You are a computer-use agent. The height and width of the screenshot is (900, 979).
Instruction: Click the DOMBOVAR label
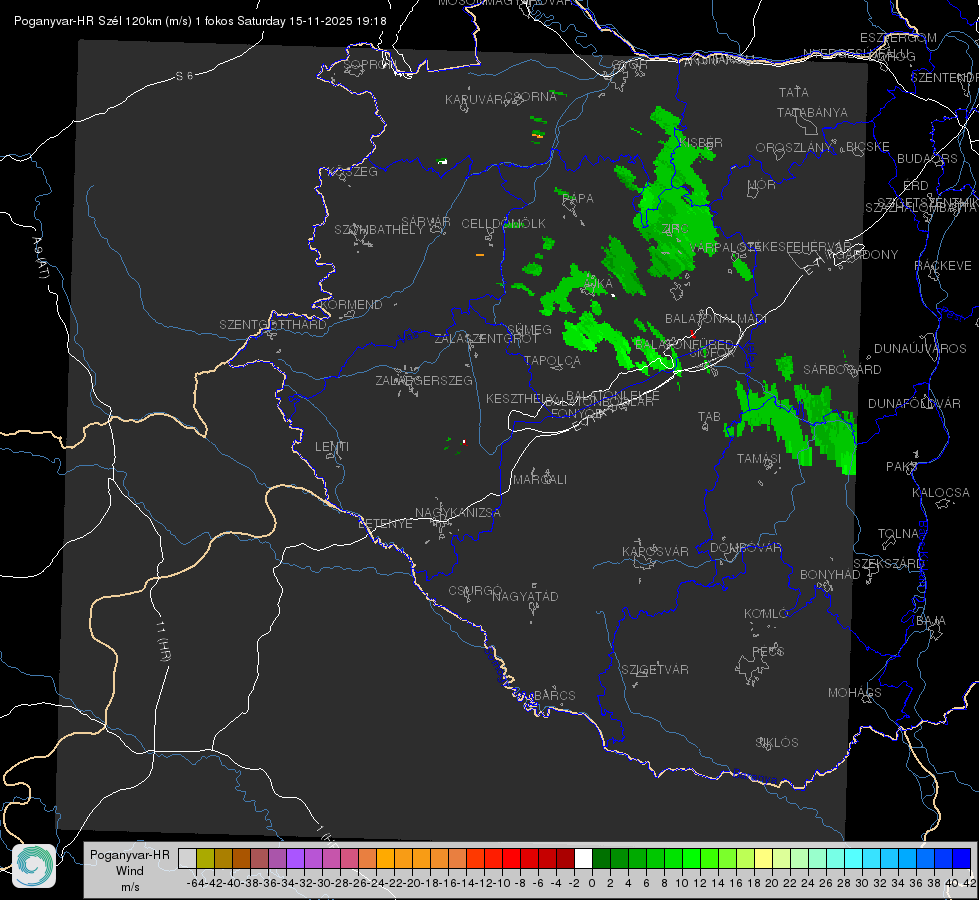point(745,548)
